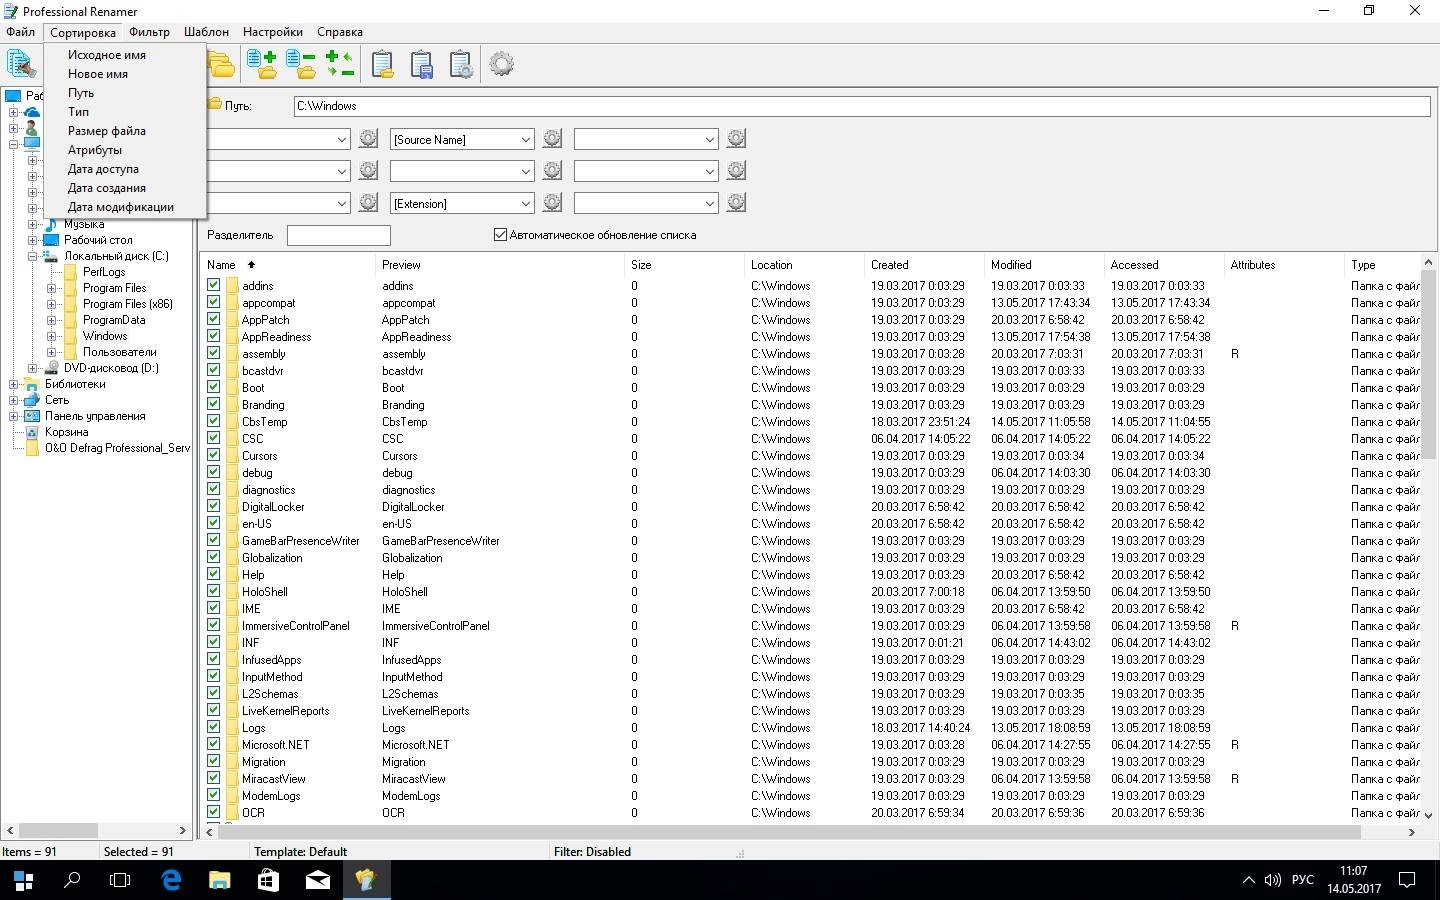Viewport: 1440px width, 900px height.
Task: Click the DVD-дисковод (D:) drive icon
Action: [51, 368]
